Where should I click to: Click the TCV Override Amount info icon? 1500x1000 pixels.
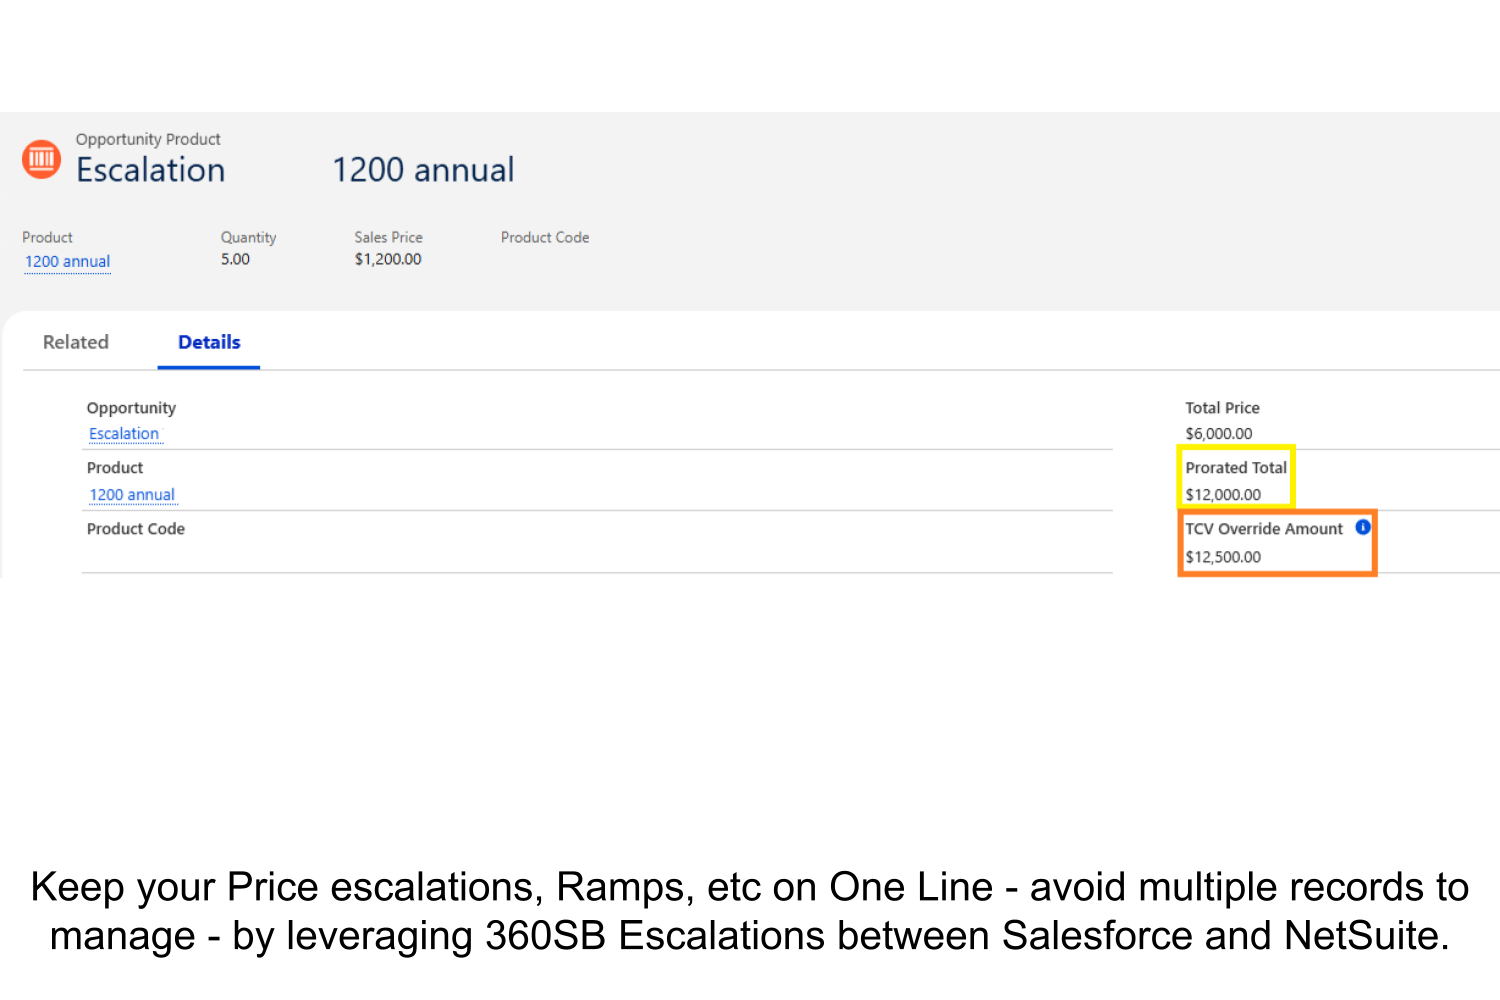point(1362,527)
